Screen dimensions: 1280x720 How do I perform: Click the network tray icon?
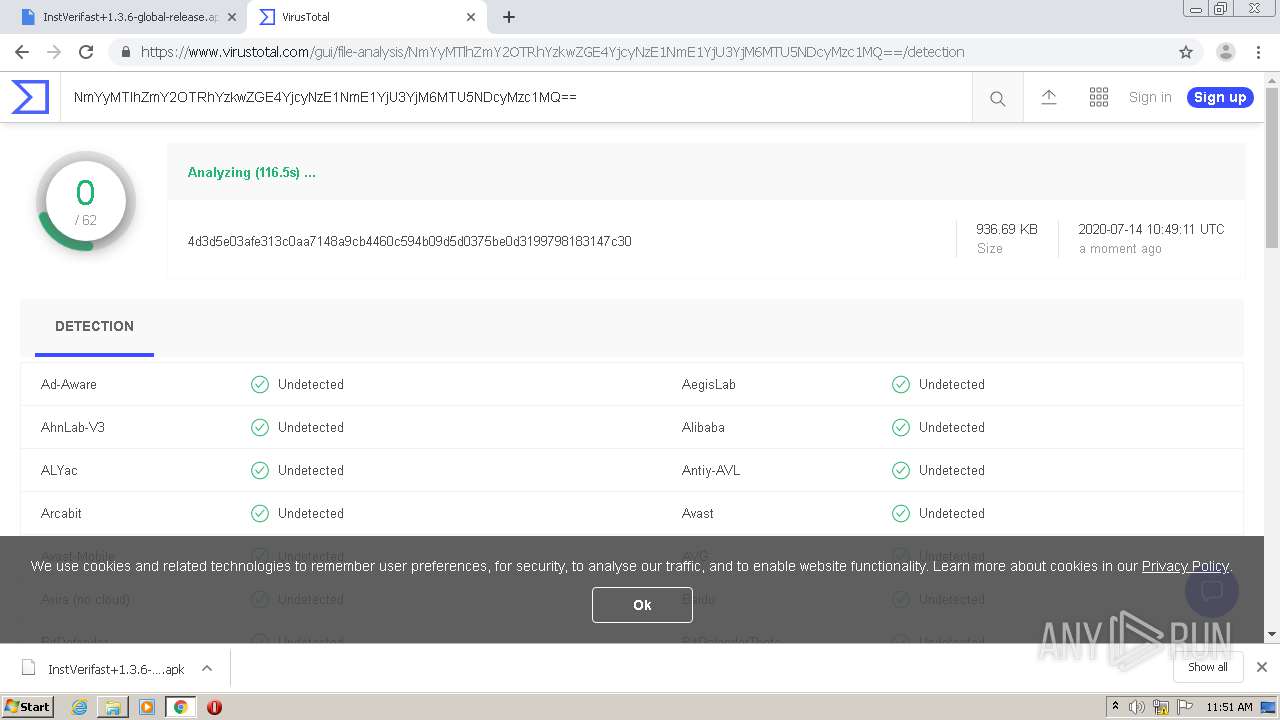click(x=1161, y=707)
